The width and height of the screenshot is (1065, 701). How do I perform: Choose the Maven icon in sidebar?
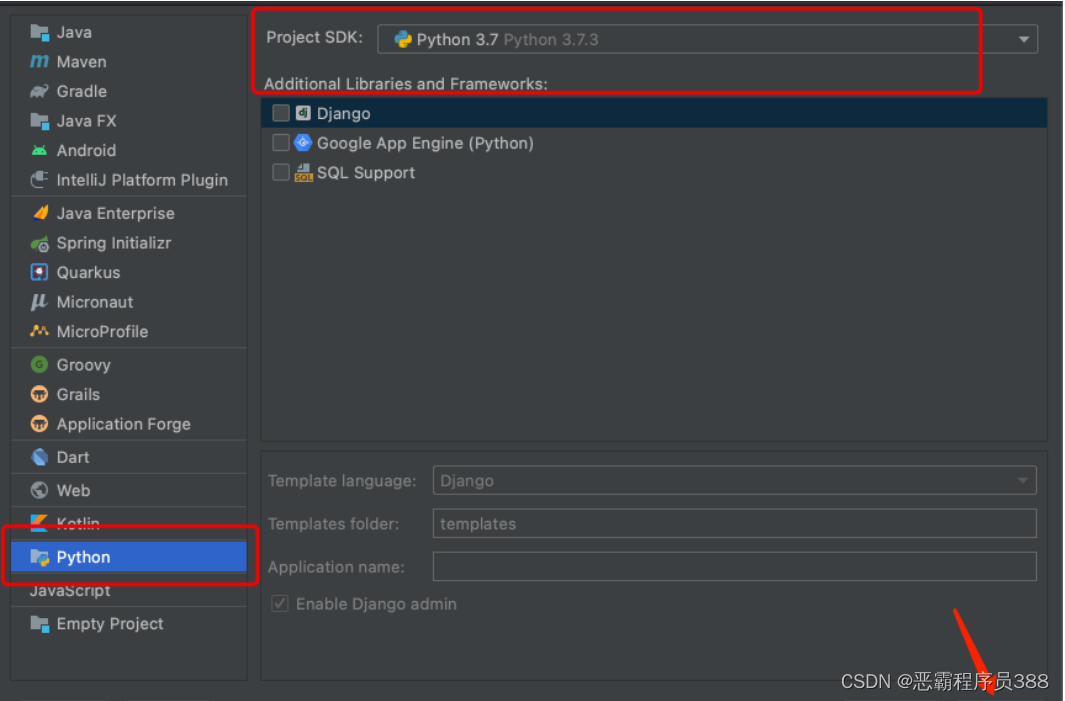click(39, 62)
